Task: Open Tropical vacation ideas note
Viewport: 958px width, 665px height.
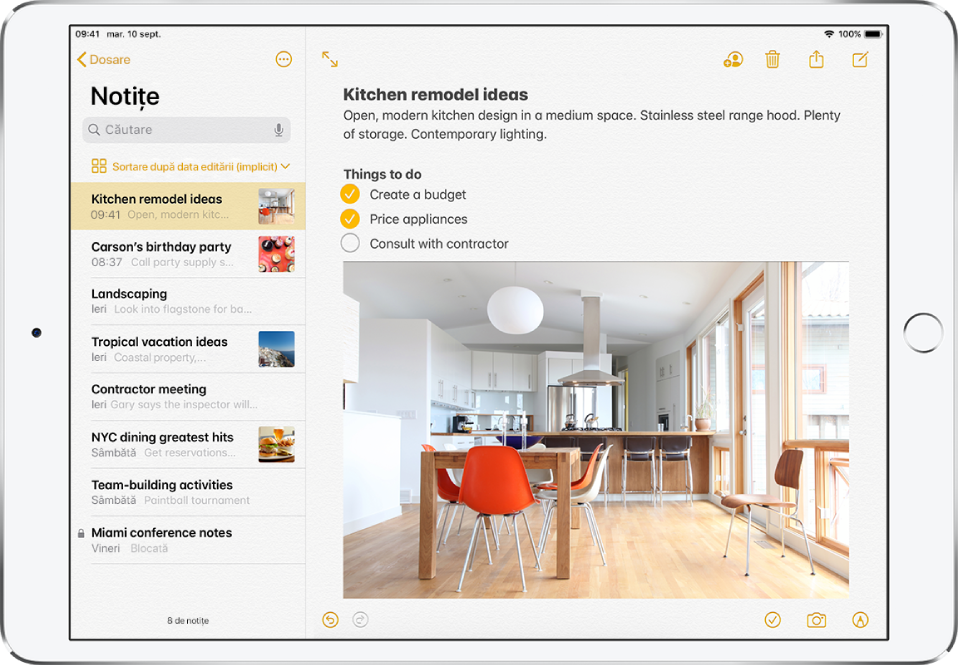Action: pos(188,349)
